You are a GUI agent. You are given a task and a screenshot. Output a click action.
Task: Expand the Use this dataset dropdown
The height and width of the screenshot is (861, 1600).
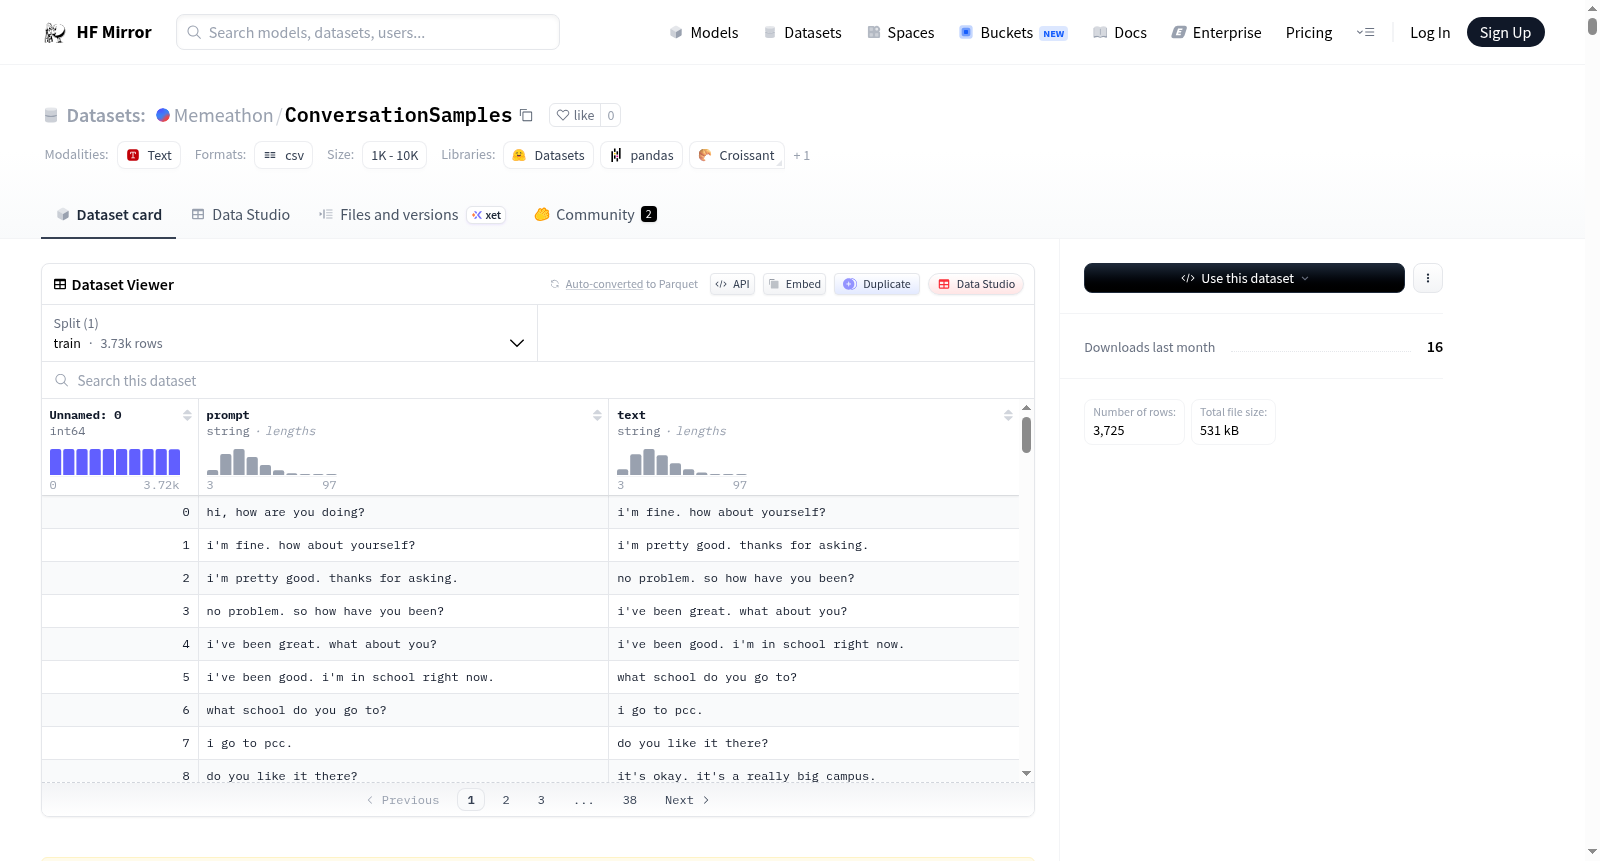point(1244,278)
